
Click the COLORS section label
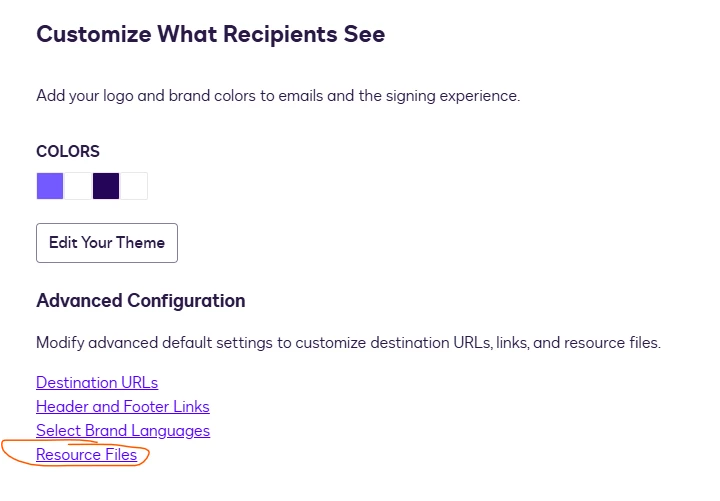[68, 152]
